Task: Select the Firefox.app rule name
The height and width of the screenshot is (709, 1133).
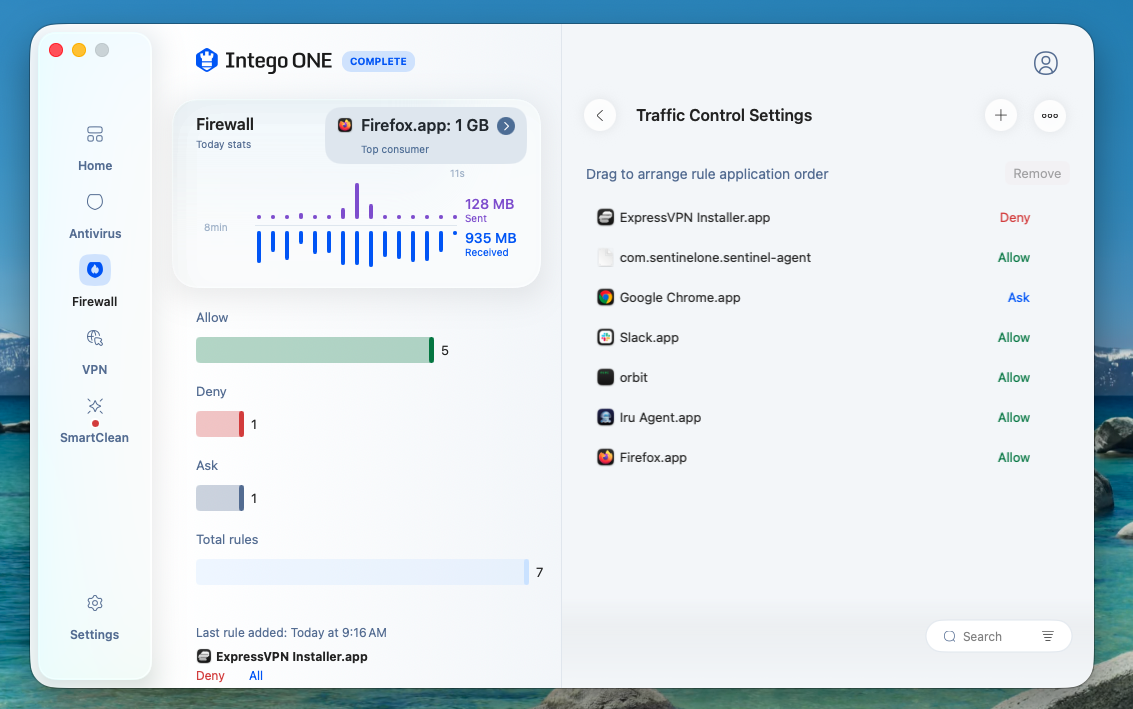Action: (x=652, y=457)
